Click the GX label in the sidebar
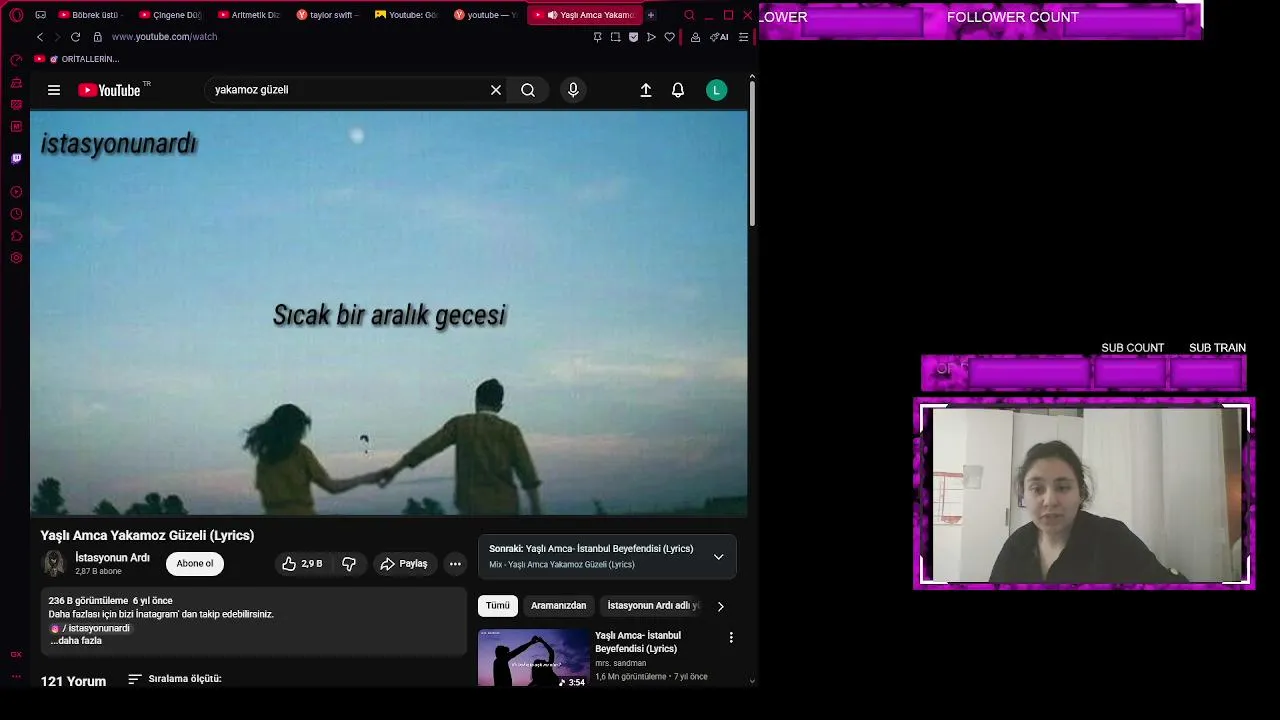1280x720 pixels. coord(16,654)
